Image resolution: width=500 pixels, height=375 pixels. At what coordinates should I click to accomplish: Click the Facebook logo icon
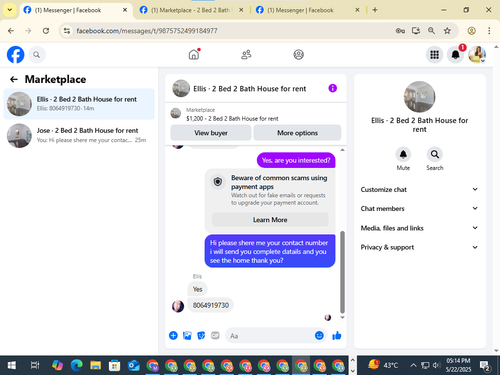[x=16, y=55]
